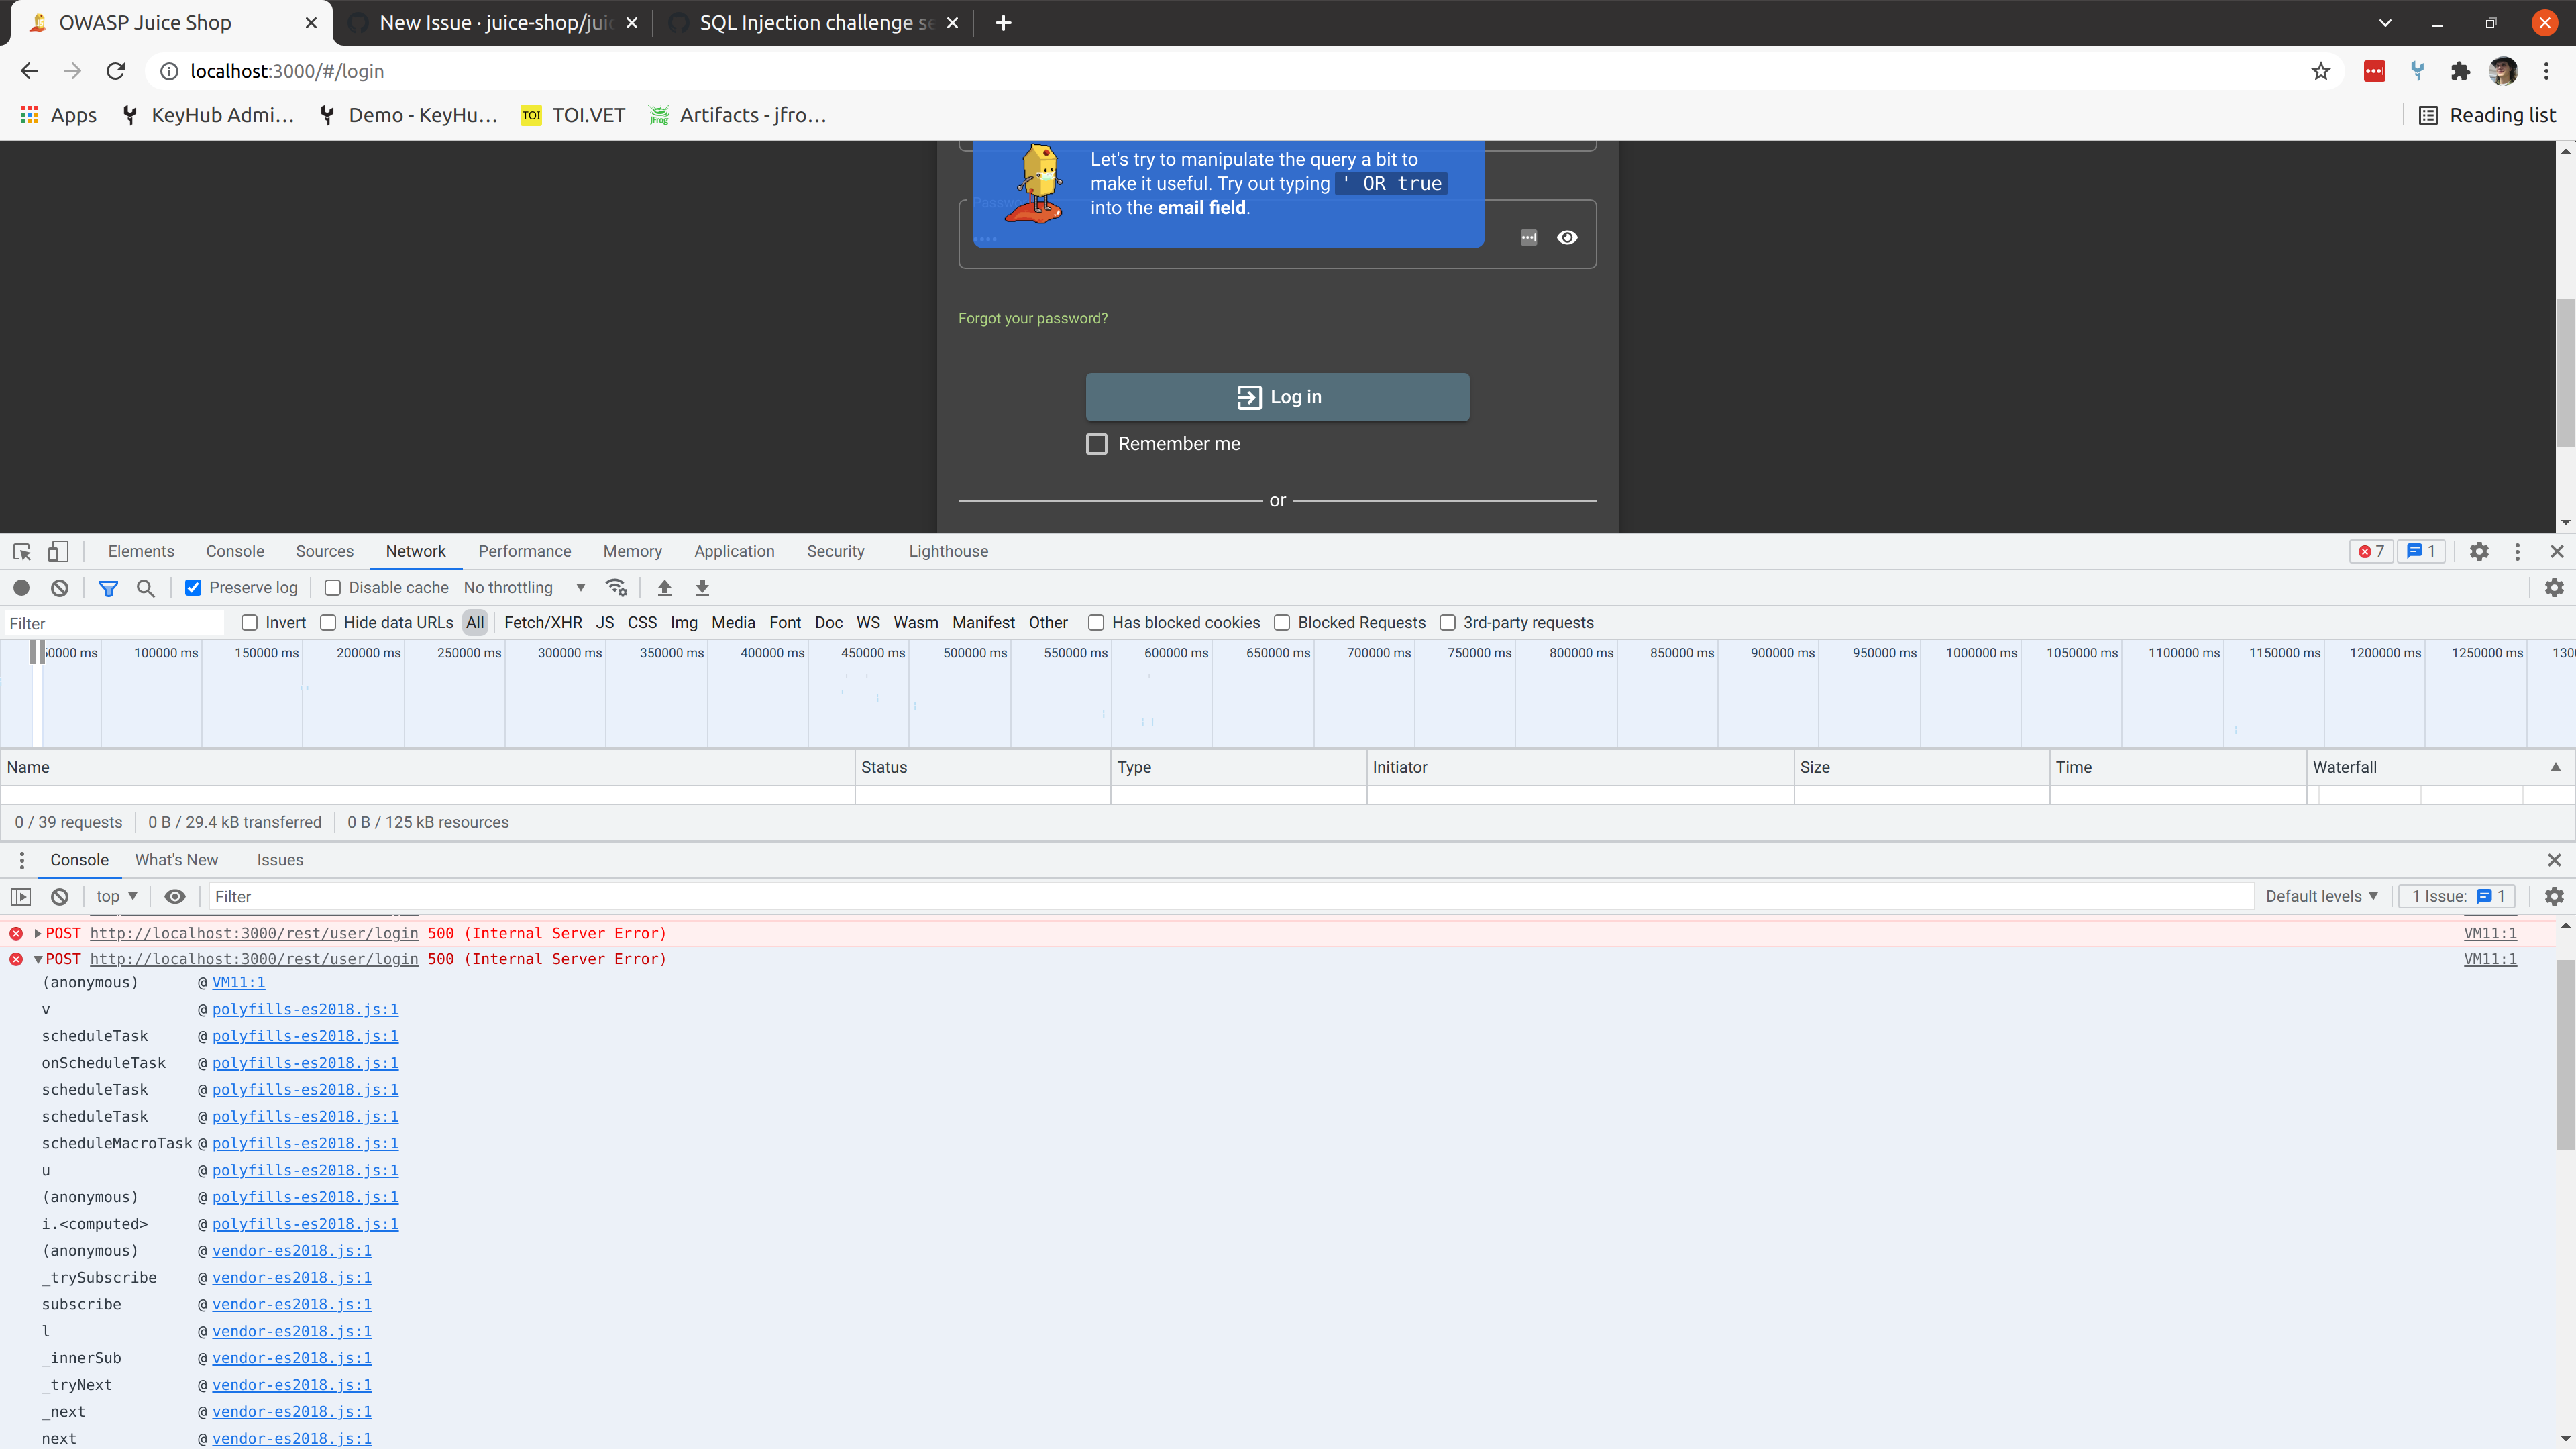Open the Extensions puzzle icon
The image size is (2576, 1449).
pyautogui.click(x=2460, y=71)
